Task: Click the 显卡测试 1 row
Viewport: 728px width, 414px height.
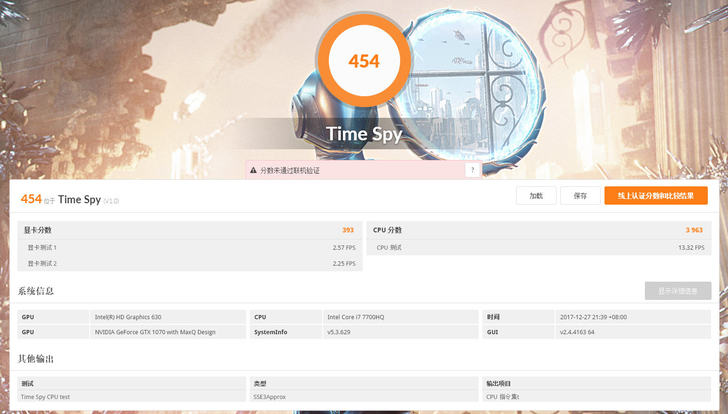Action: click(189, 247)
